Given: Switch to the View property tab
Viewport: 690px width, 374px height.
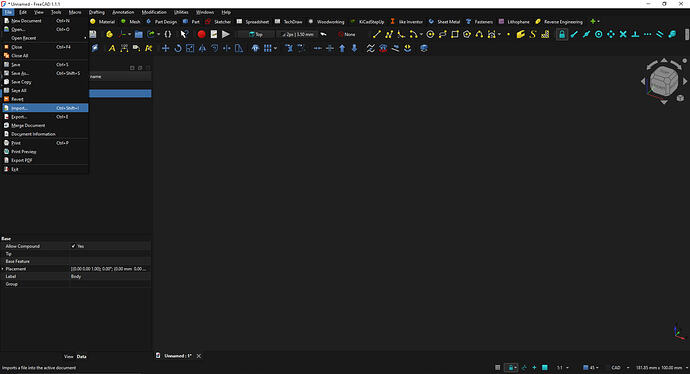Looking at the screenshot, I should pyautogui.click(x=69, y=356).
